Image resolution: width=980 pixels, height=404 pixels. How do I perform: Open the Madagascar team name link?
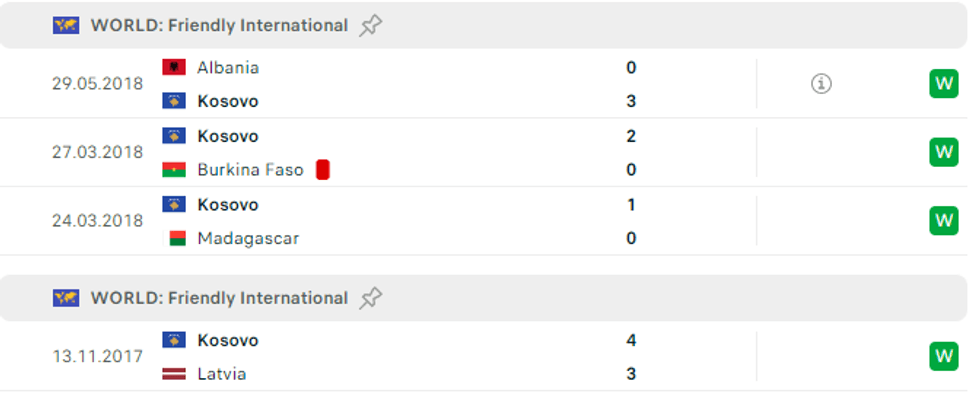point(248,238)
